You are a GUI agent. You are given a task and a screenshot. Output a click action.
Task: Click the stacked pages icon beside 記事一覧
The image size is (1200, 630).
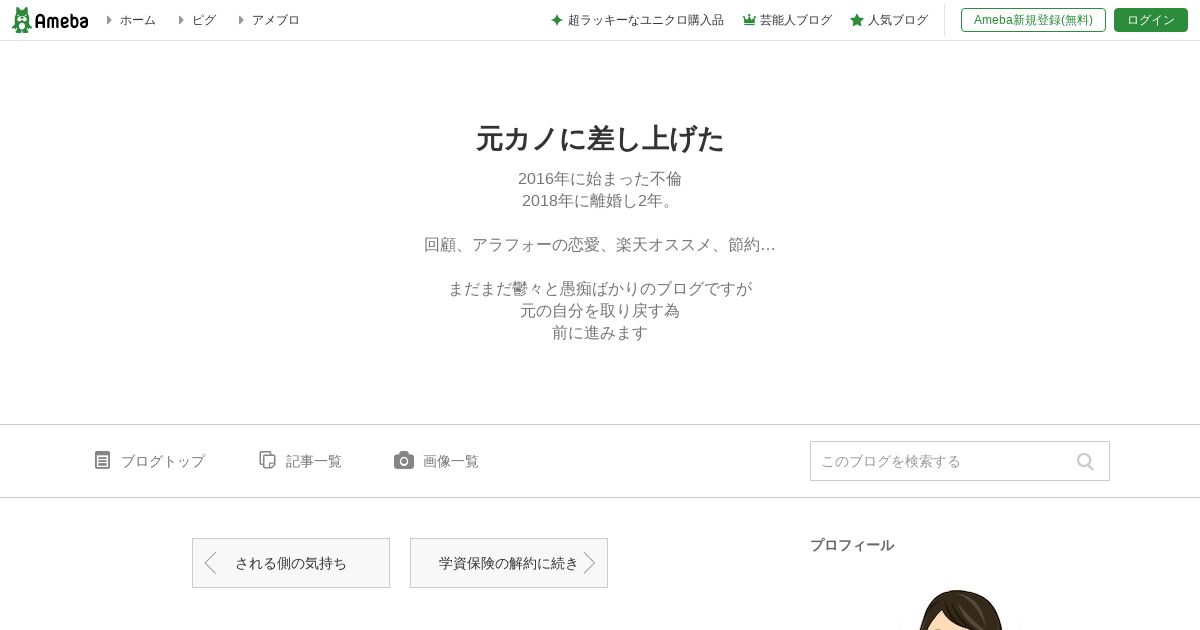tap(267, 460)
